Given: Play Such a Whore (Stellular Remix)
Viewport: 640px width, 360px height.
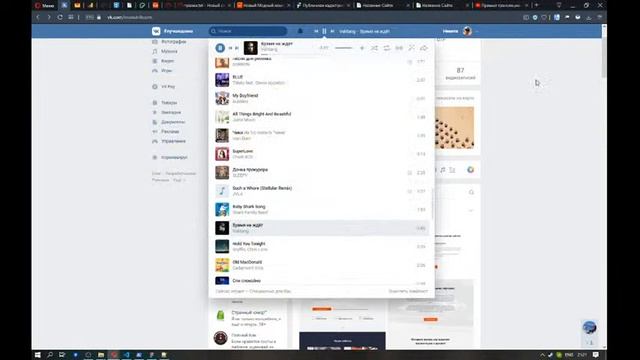Looking at the screenshot, I should click(321, 191).
